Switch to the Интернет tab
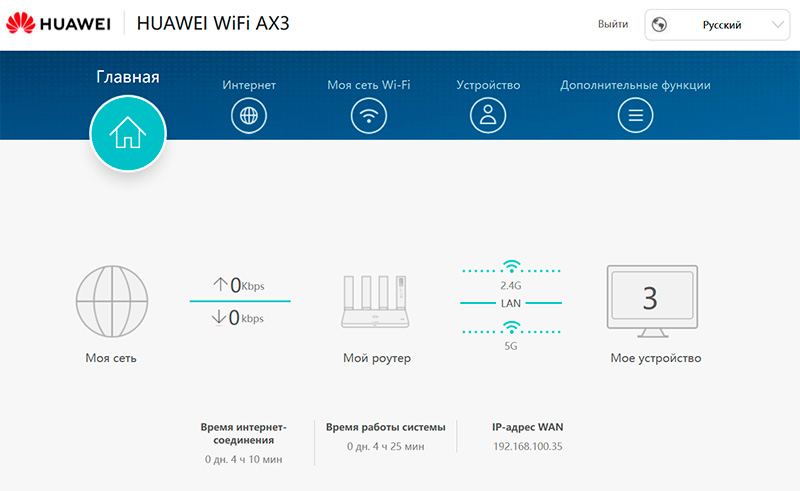This screenshot has width=800, height=491. (249, 85)
